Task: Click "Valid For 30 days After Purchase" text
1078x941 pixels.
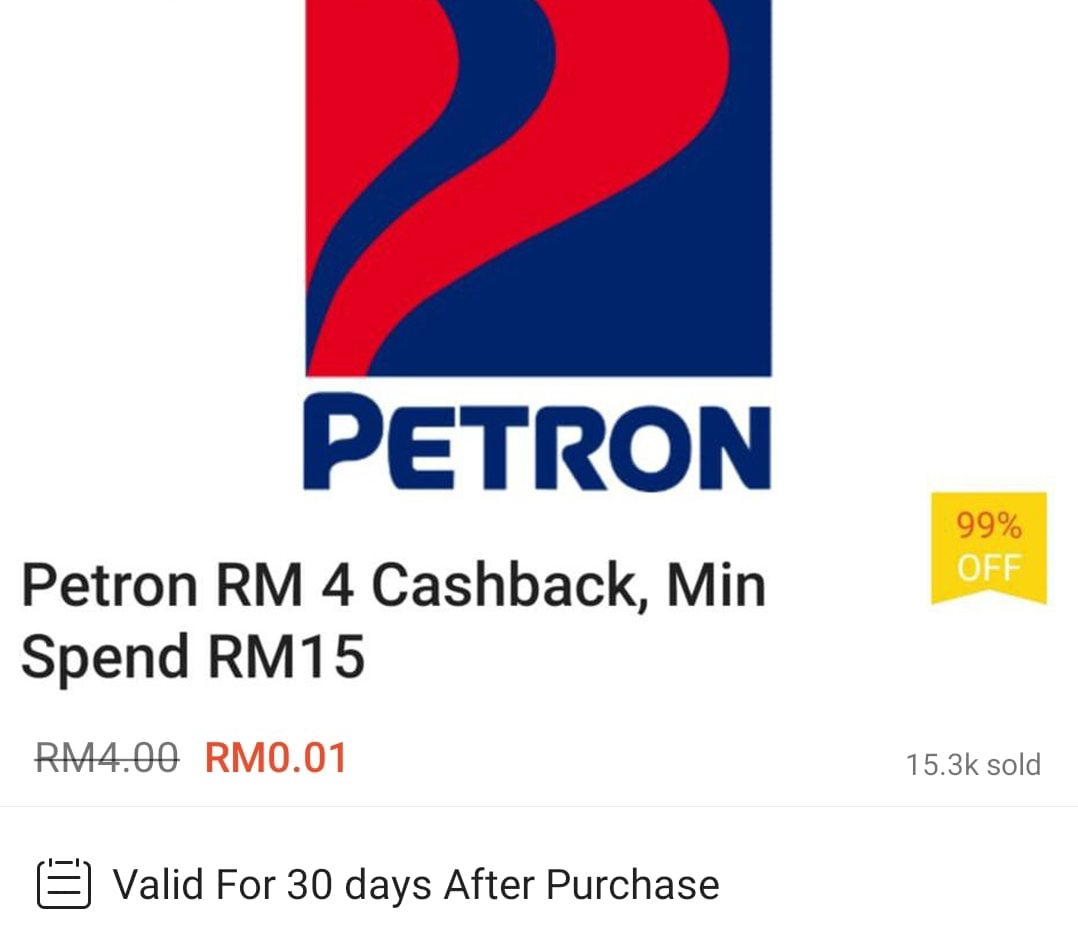Action: [417, 885]
